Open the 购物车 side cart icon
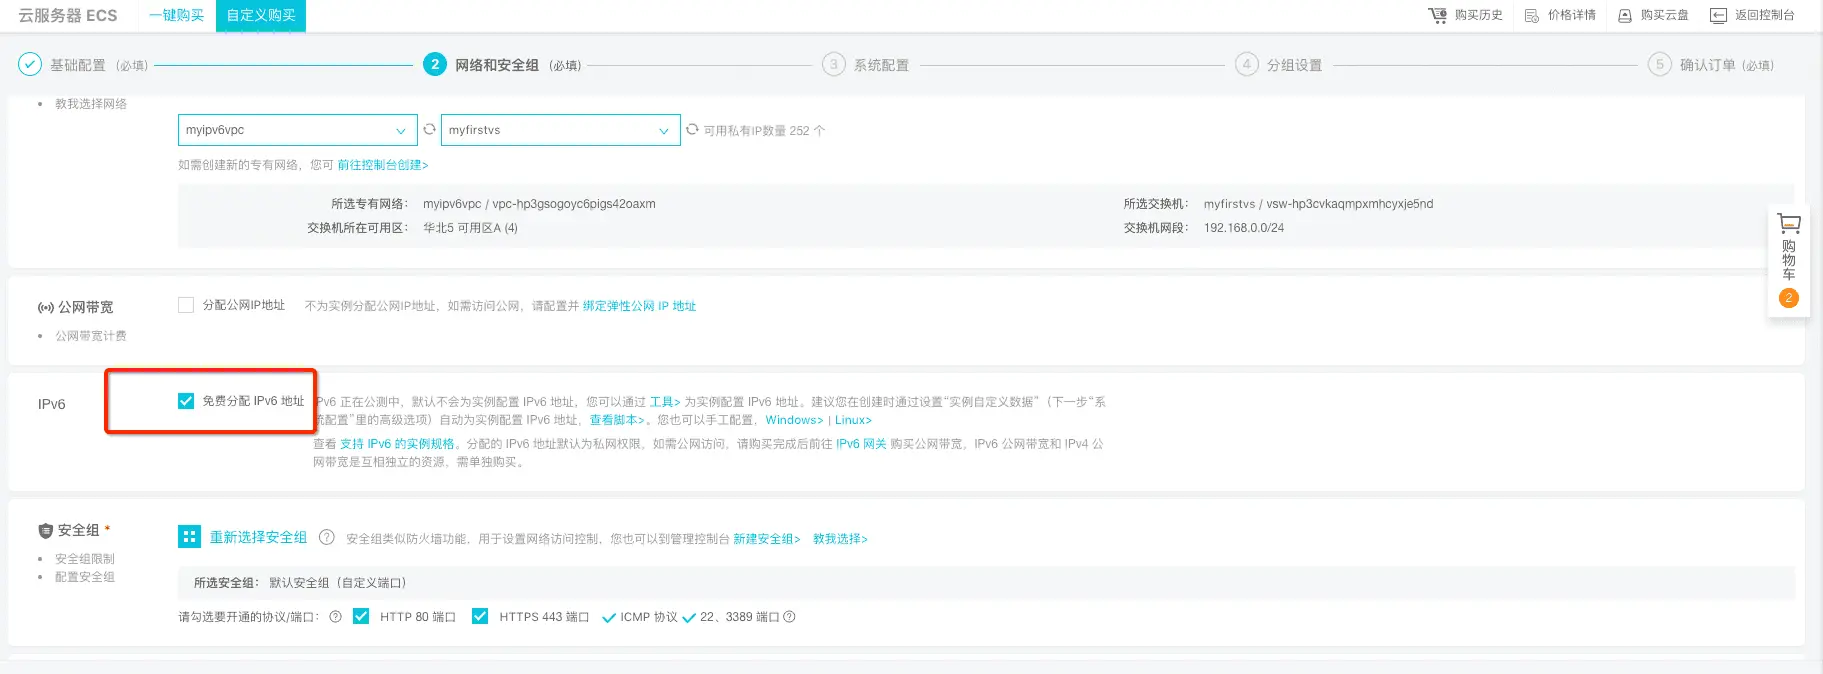 [x=1789, y=223]
